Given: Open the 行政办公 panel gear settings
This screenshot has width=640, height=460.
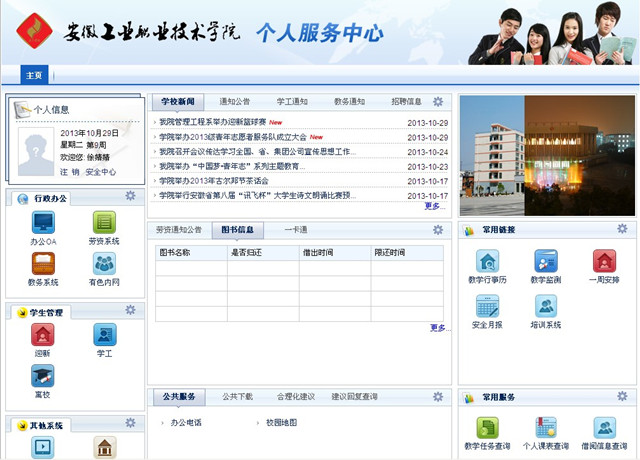Looking at the screenshot, I should pyautogui.click(x=130, y=196).
